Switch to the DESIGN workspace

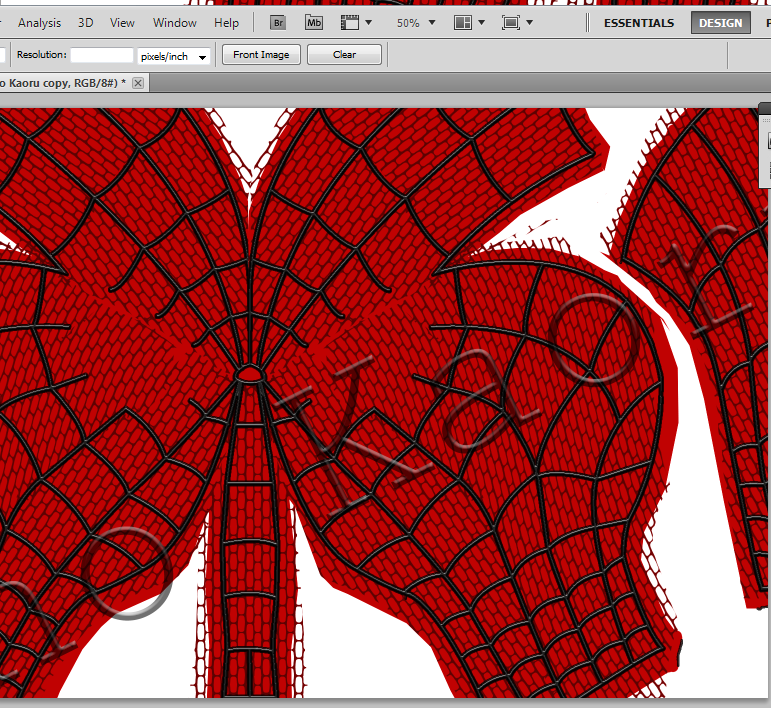click(721, 23)
